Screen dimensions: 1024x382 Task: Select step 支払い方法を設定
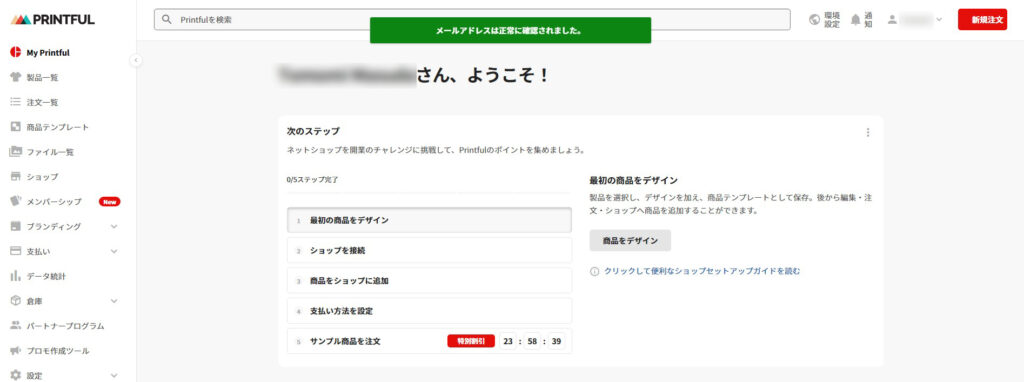429,311
